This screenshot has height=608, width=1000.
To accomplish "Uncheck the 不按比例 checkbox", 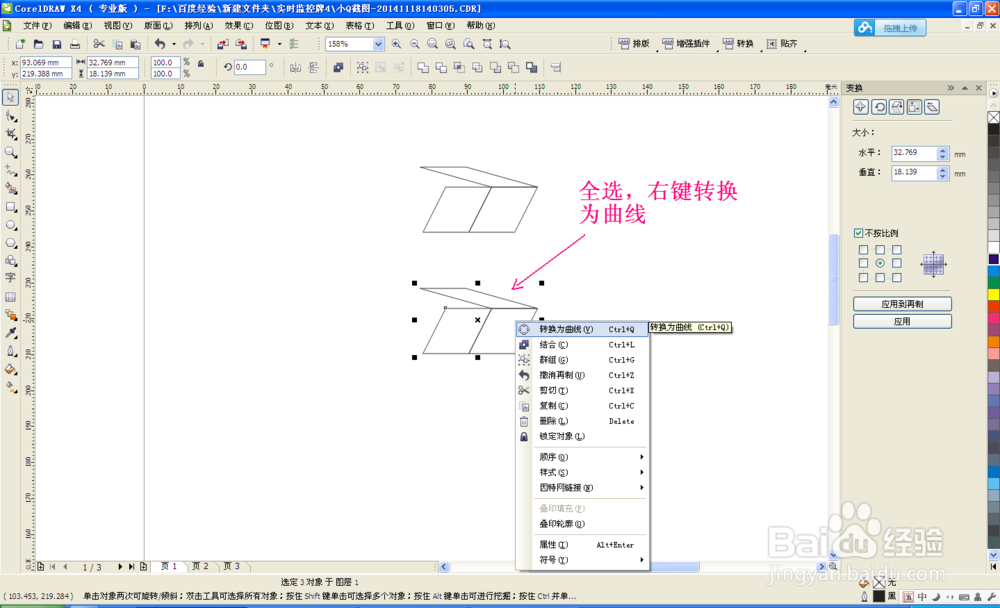I will pos(857,233).
